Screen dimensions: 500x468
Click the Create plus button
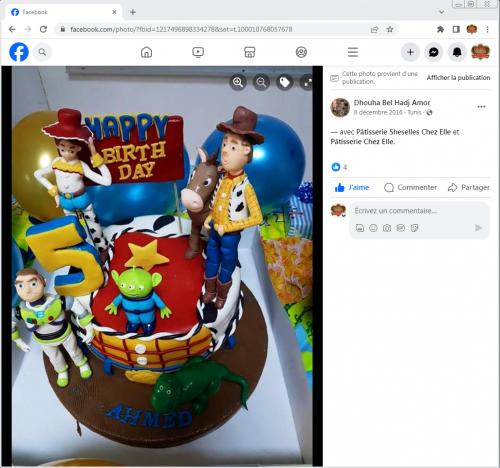coord(410,52)
